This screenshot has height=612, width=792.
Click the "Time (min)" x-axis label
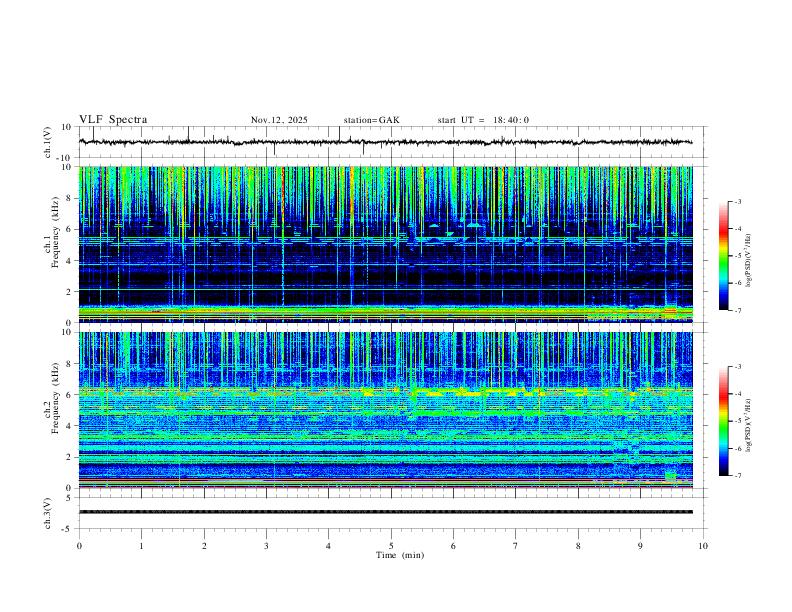(x=400, y=555)
